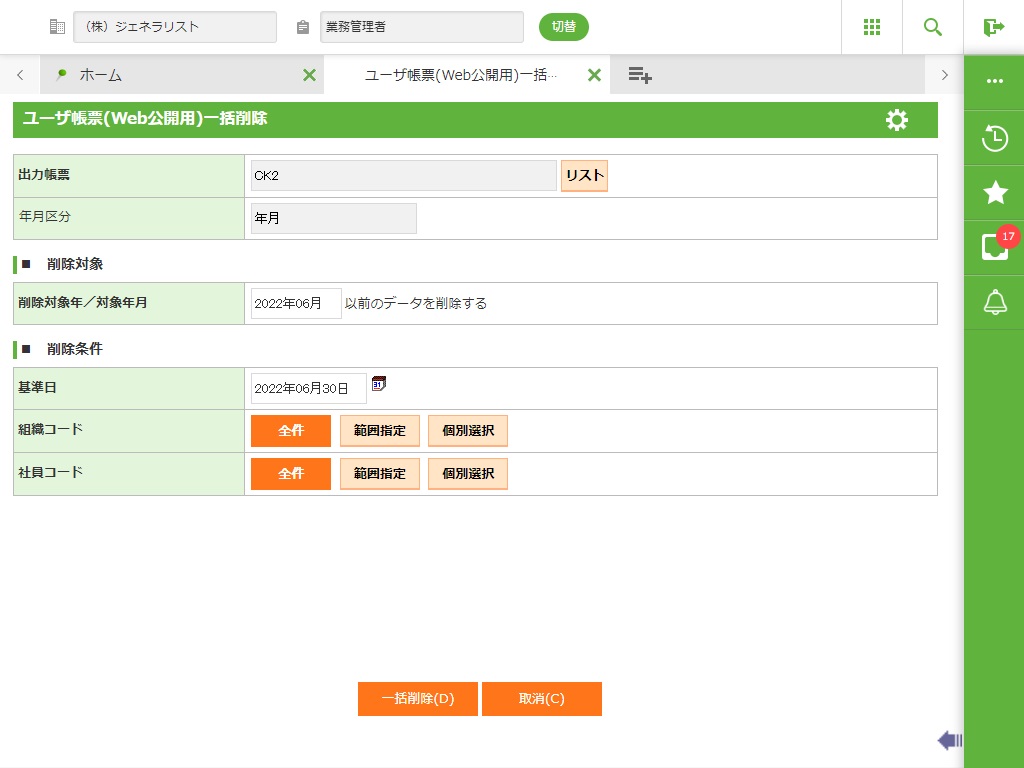This screenshot has width=1024, height=768.
Task: Click the search magnifier icon
Action: point(933,27)
